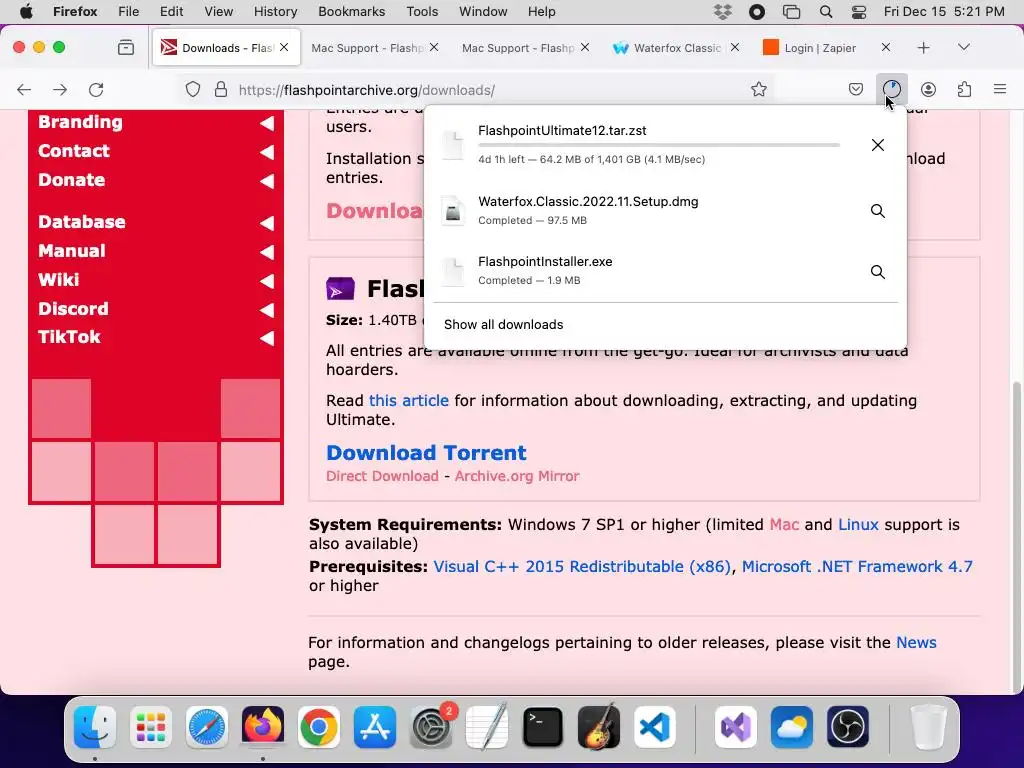Open Microsoft .NET Framework 4.7 link

pyautogui.click(x=857, y=566)
